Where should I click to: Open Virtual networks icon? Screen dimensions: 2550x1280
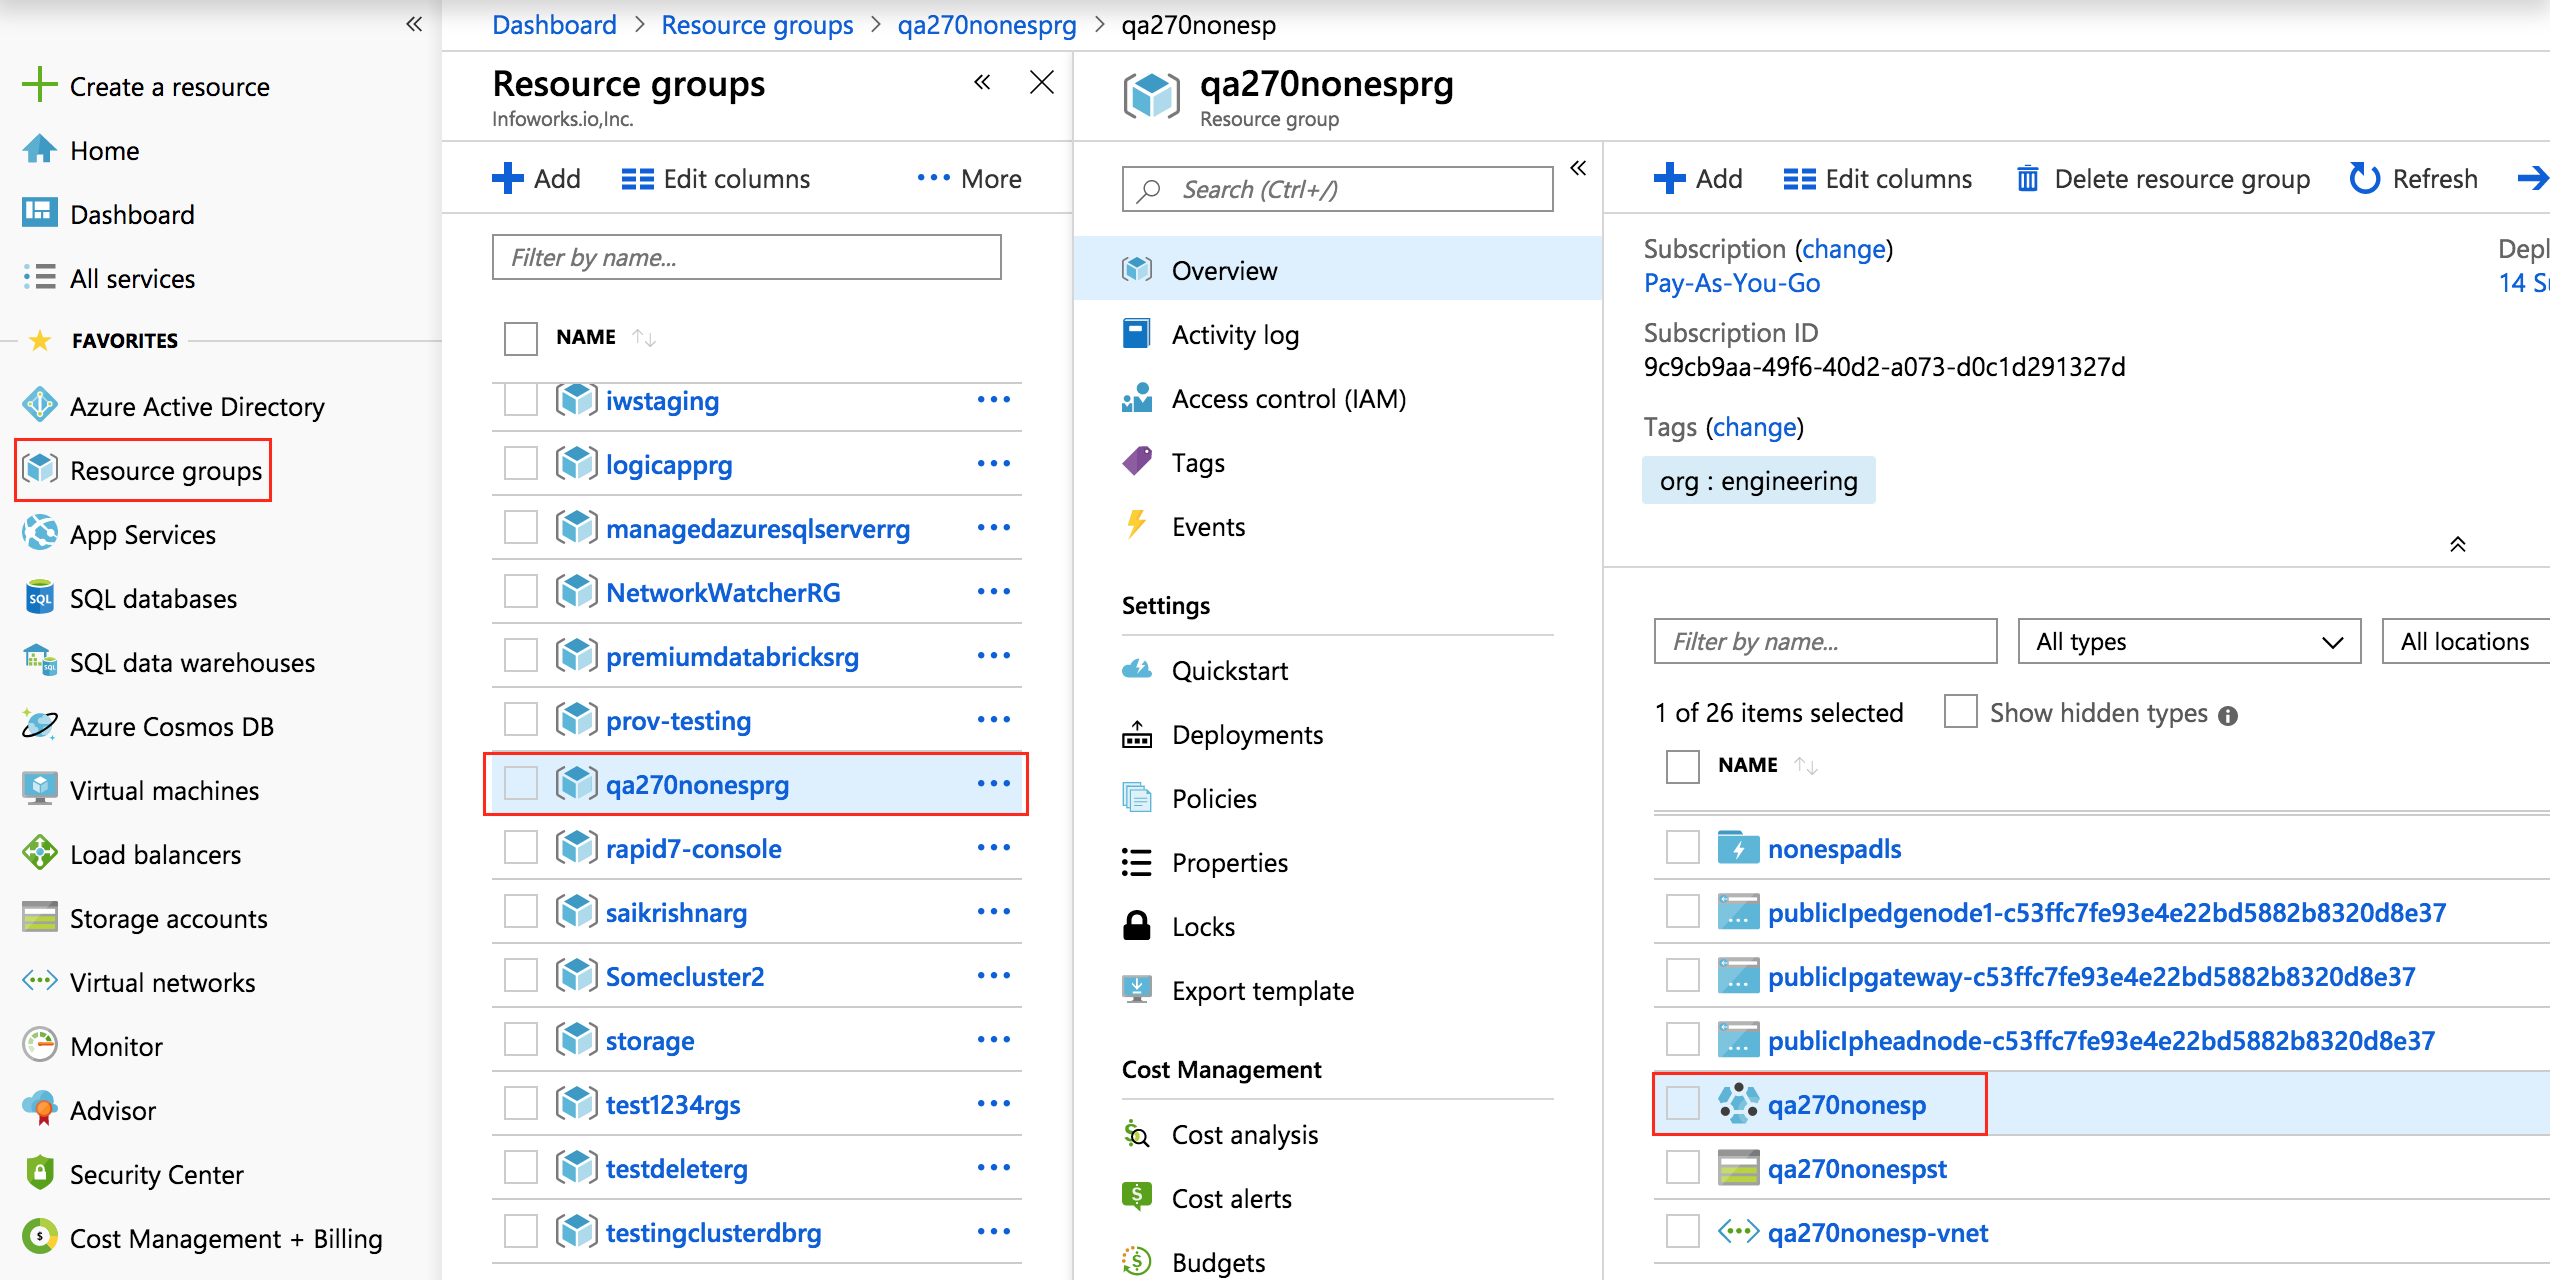click(x=39, y=981)
